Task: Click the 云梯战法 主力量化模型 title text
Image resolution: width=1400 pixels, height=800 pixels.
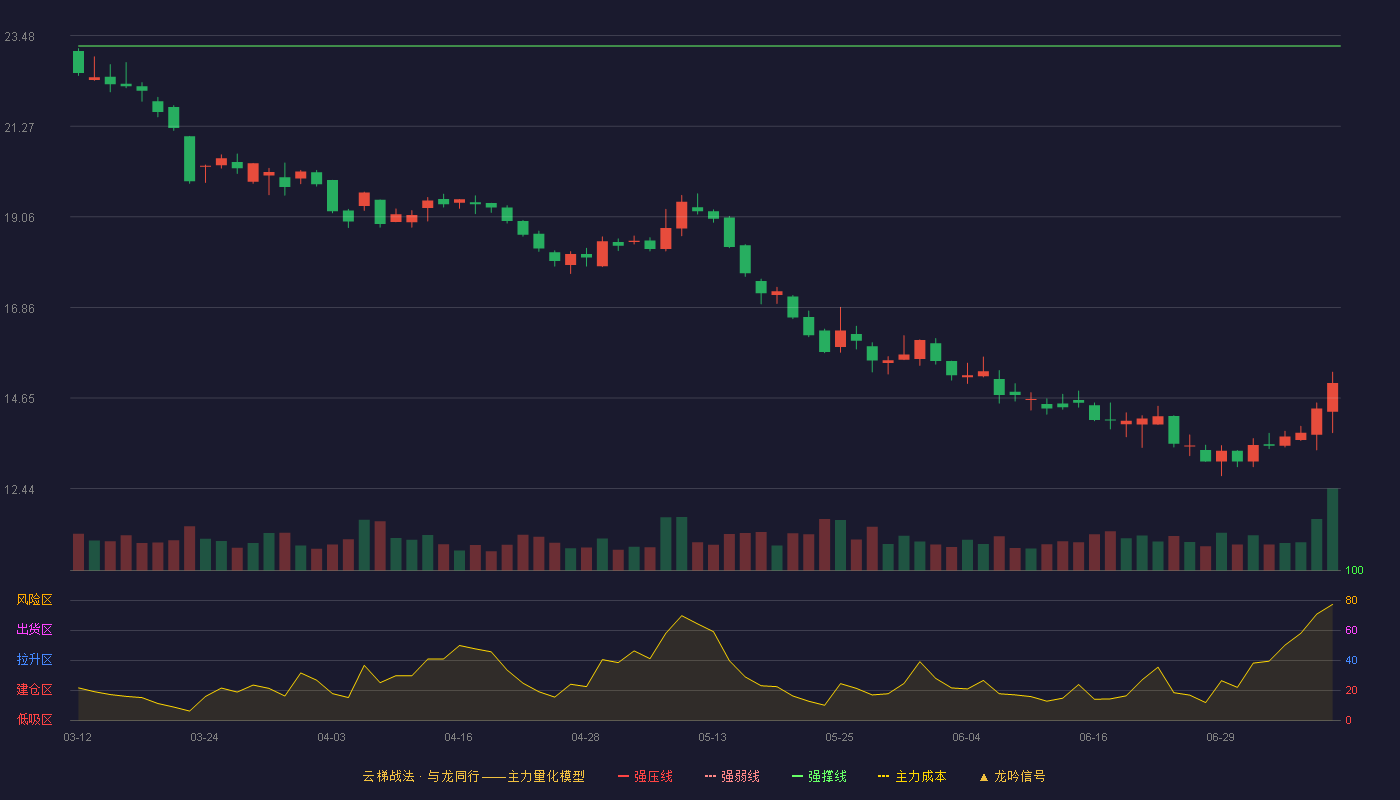Action: click(474, 776)
